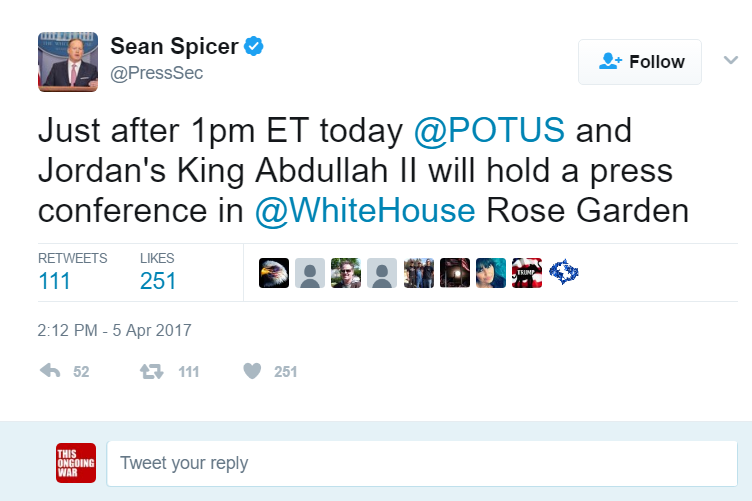The image size is (752, 501).
Task: Click the blue verified badge
Action: coord(255,46)
